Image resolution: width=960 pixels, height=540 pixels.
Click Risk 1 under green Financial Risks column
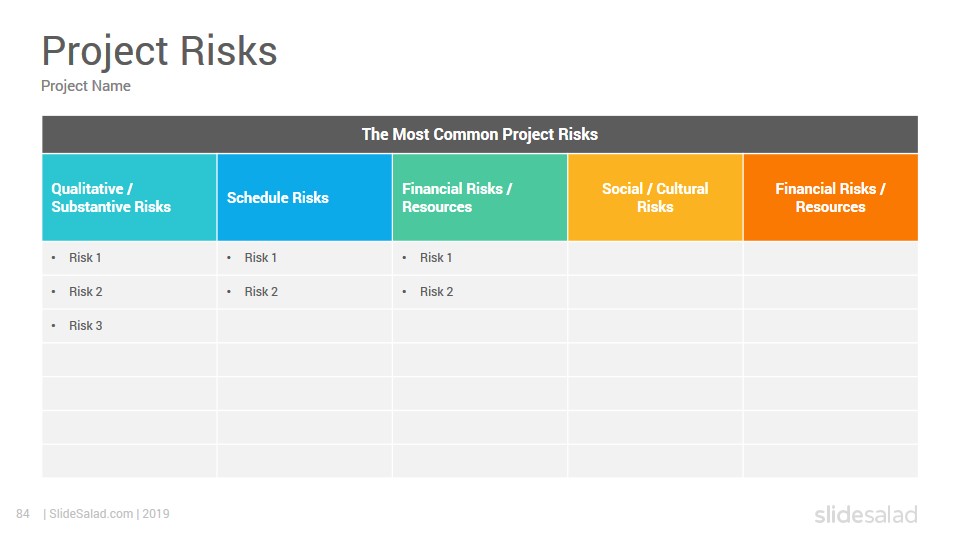(436, 258)
